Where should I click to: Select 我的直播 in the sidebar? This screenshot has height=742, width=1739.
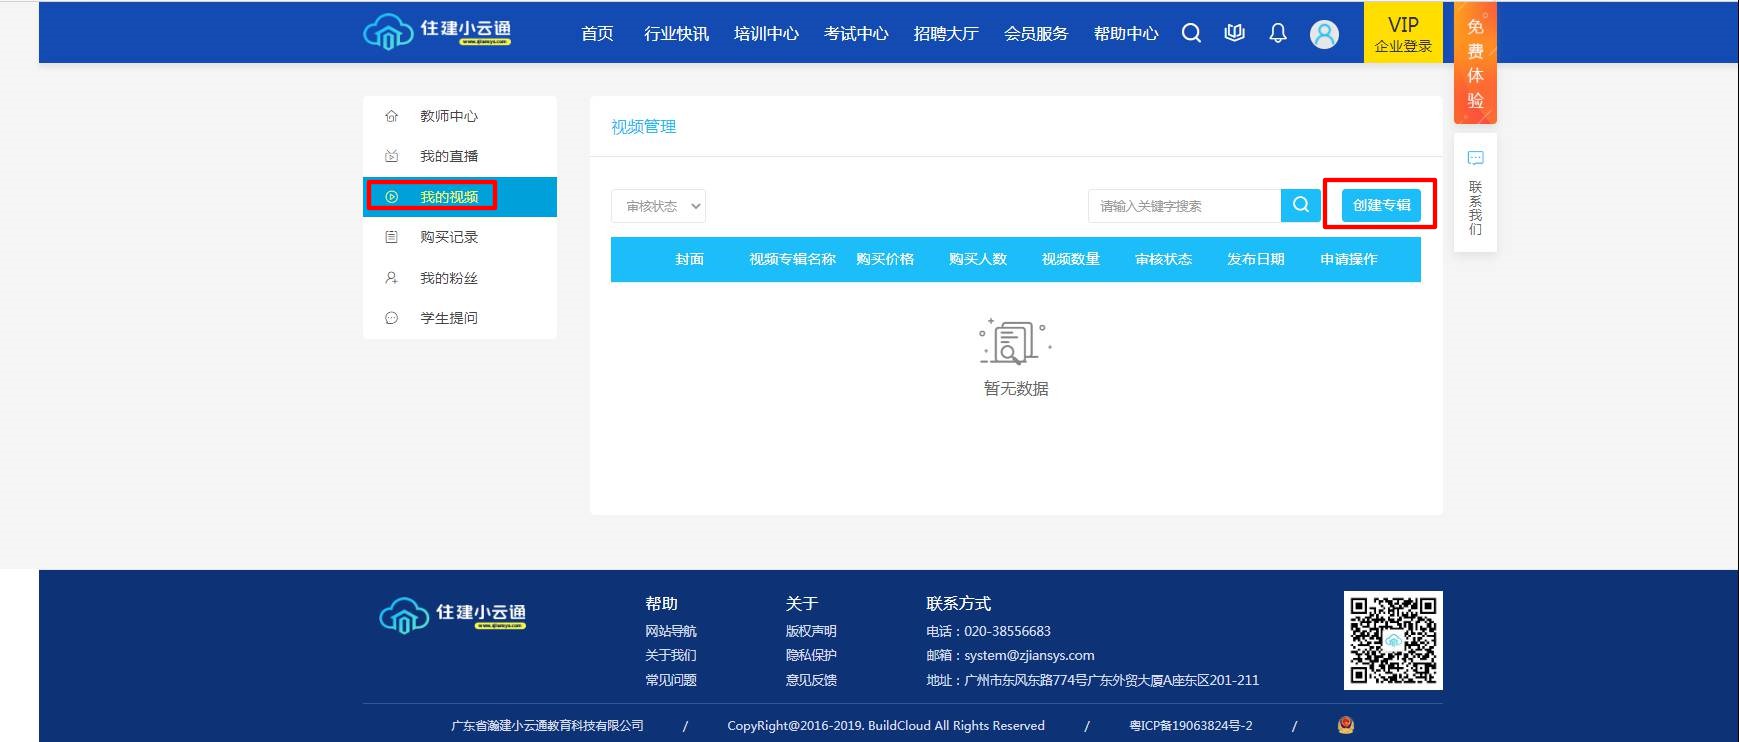coord(449,156)
